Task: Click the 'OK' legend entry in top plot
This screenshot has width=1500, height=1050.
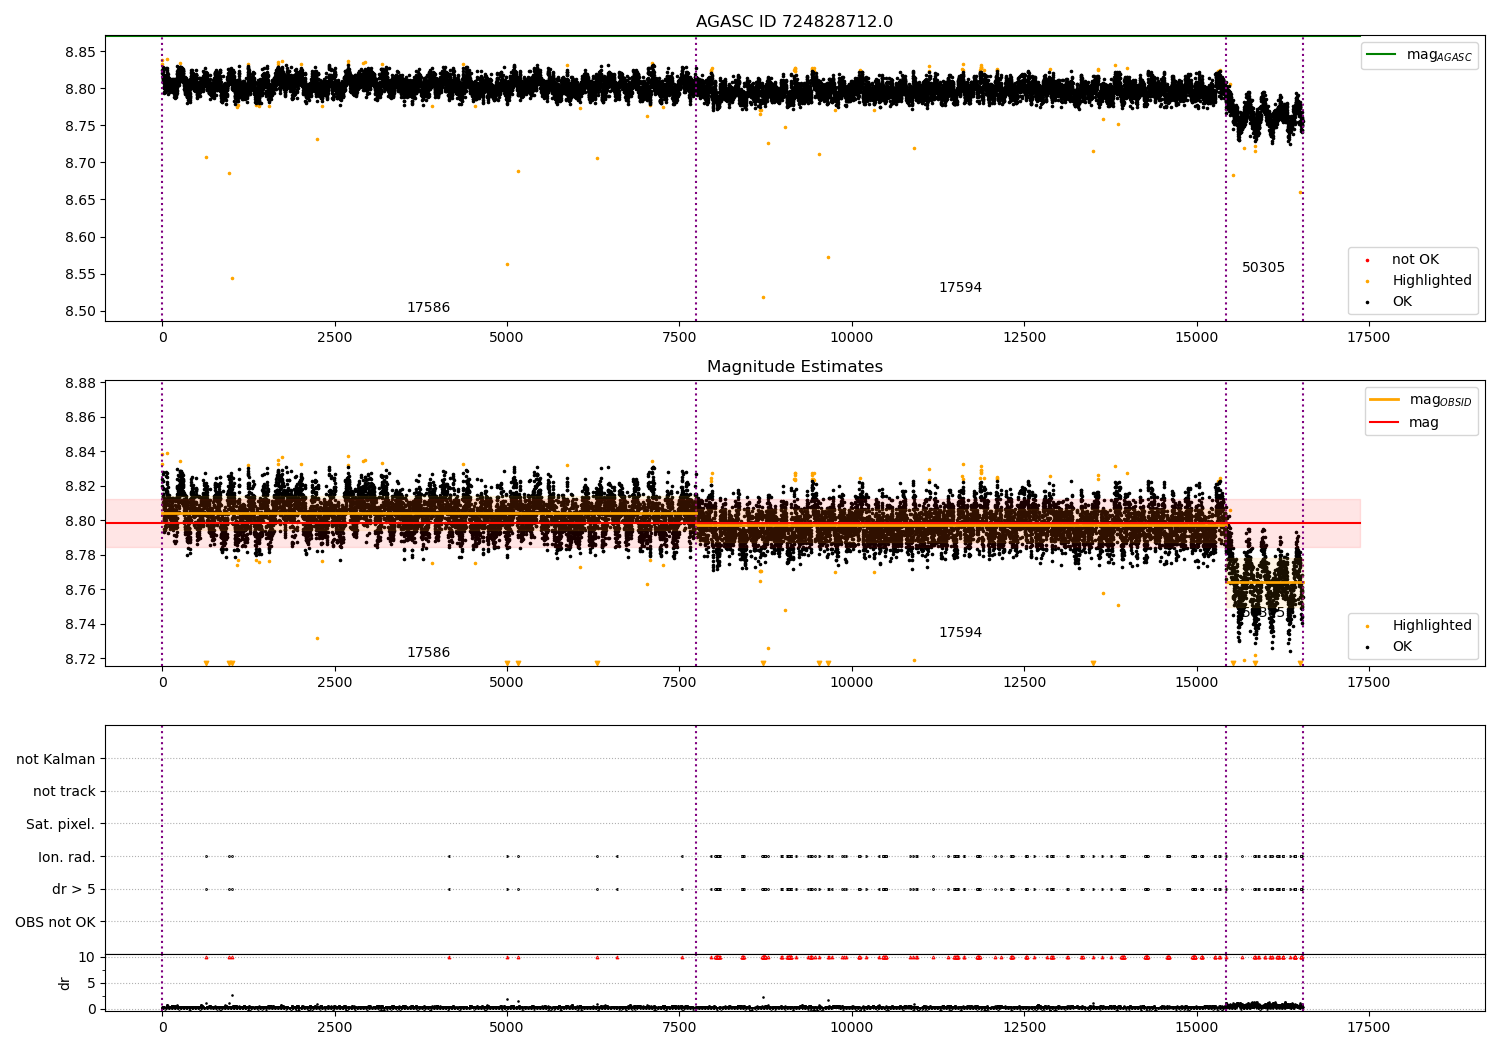Action: (1402, 302)
